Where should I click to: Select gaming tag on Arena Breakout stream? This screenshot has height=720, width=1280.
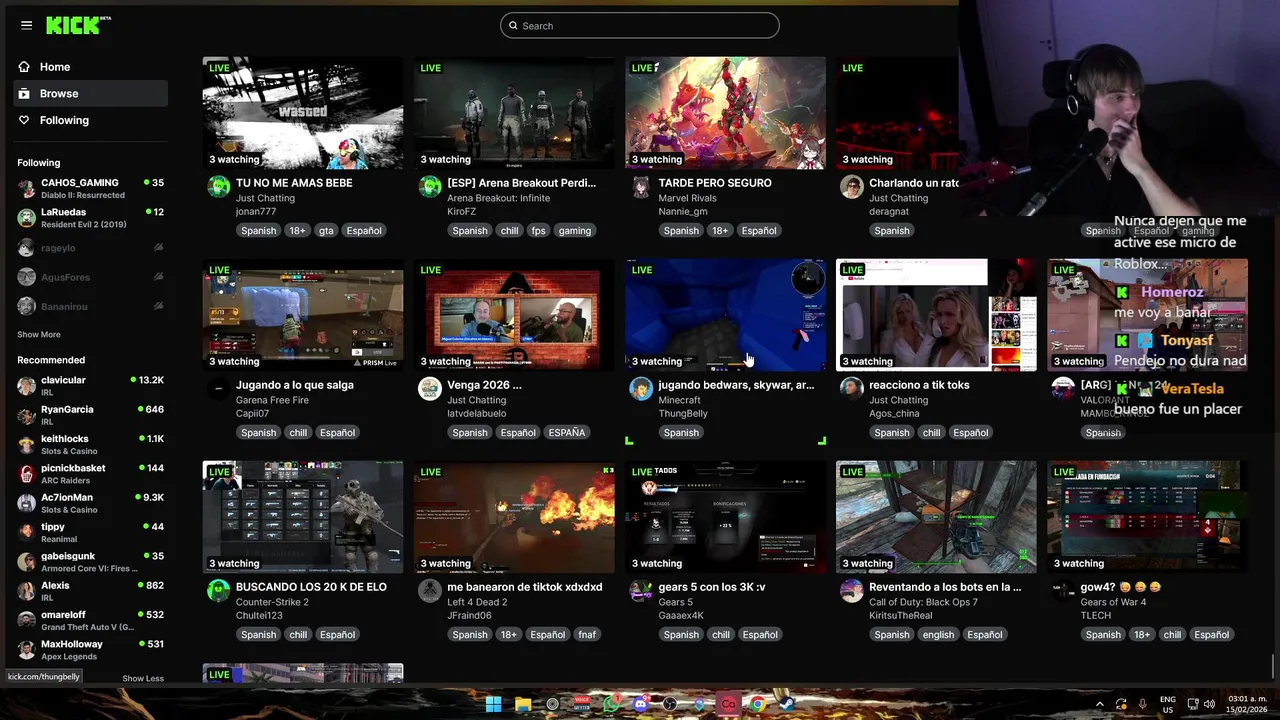click(574, 230)
